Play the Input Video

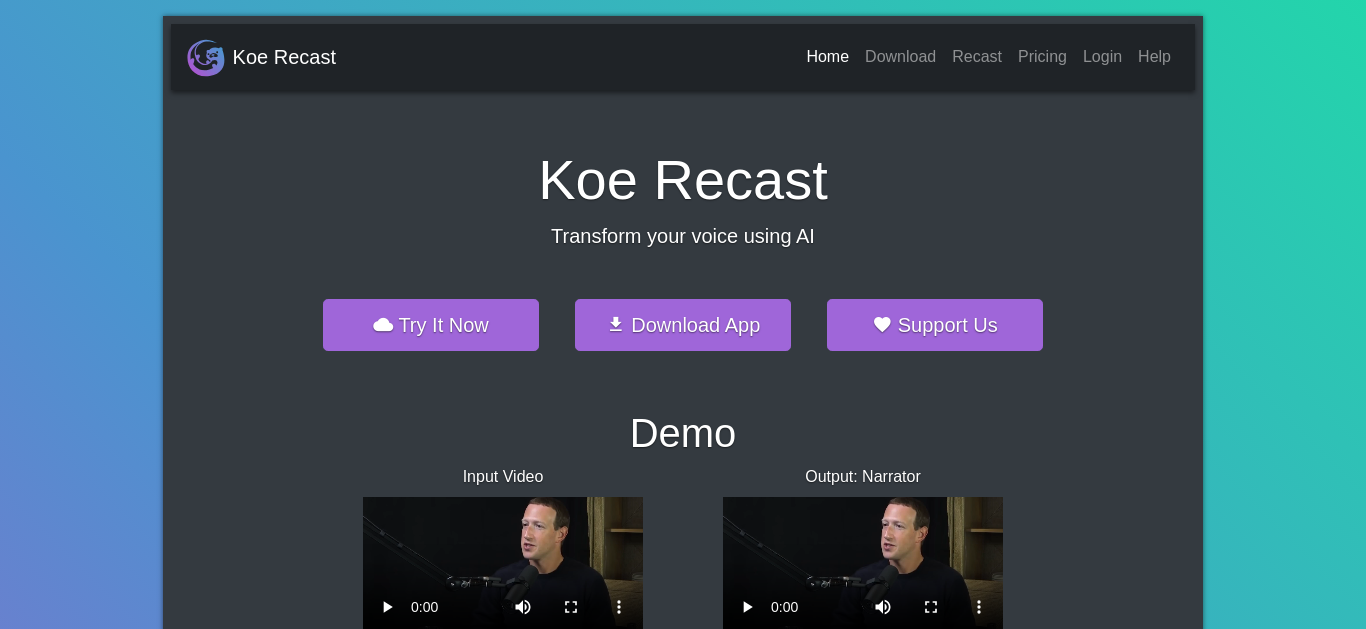click(x=388, y=607)
